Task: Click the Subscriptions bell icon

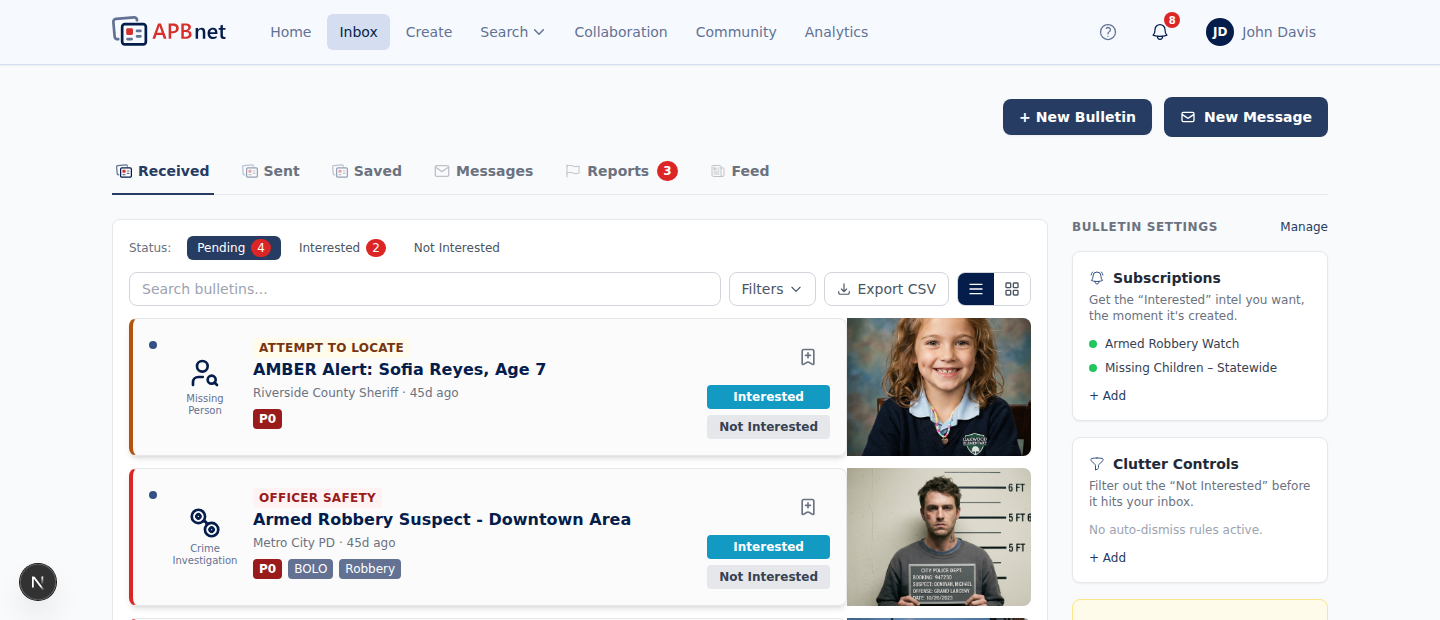Action: [1097, 278]
